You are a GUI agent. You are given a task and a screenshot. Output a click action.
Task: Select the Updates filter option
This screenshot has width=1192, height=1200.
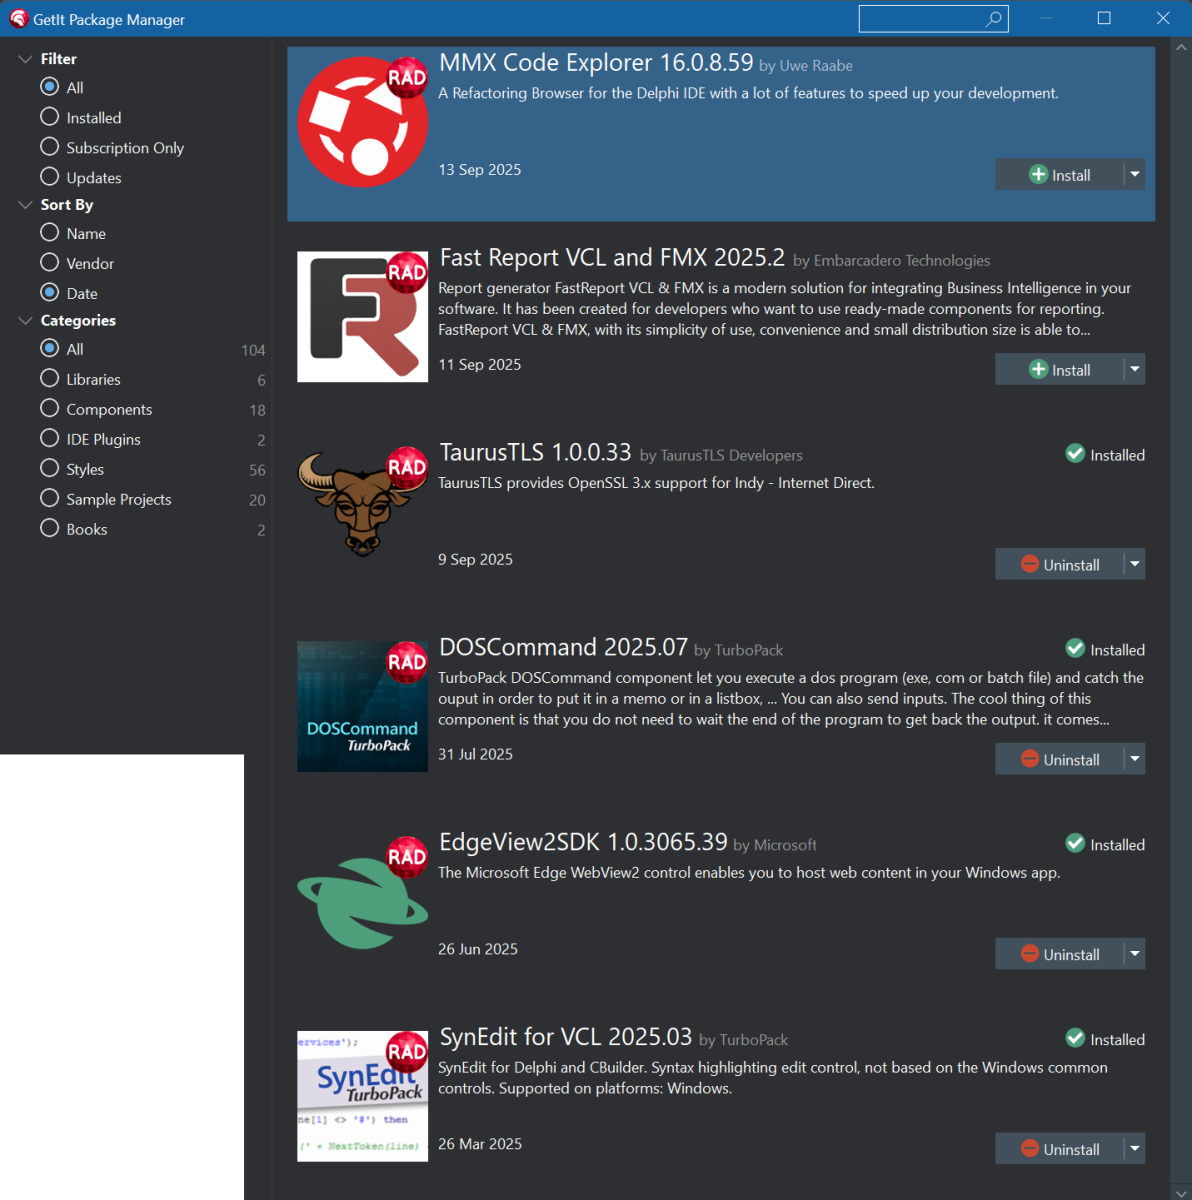[50, 177]
